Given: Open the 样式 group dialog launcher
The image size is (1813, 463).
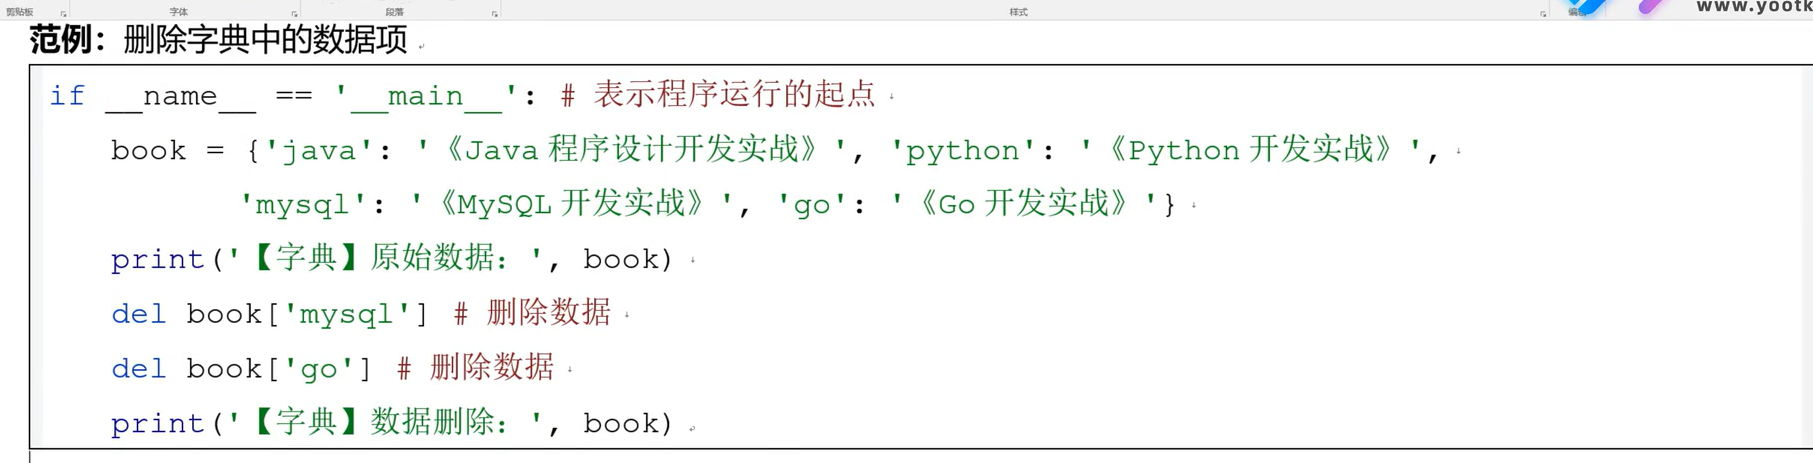Looking at the screenshot, I should [x=1543, y=14].
